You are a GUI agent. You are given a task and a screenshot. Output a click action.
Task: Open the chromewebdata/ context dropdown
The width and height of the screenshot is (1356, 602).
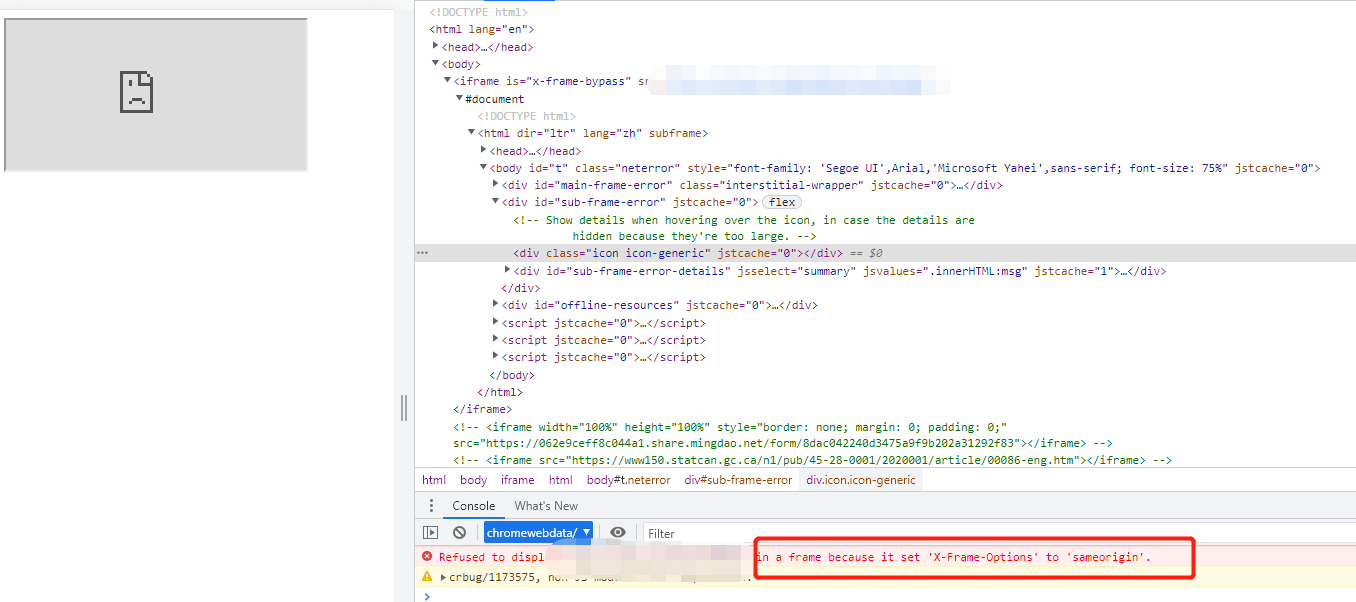(x=539, y=533)
